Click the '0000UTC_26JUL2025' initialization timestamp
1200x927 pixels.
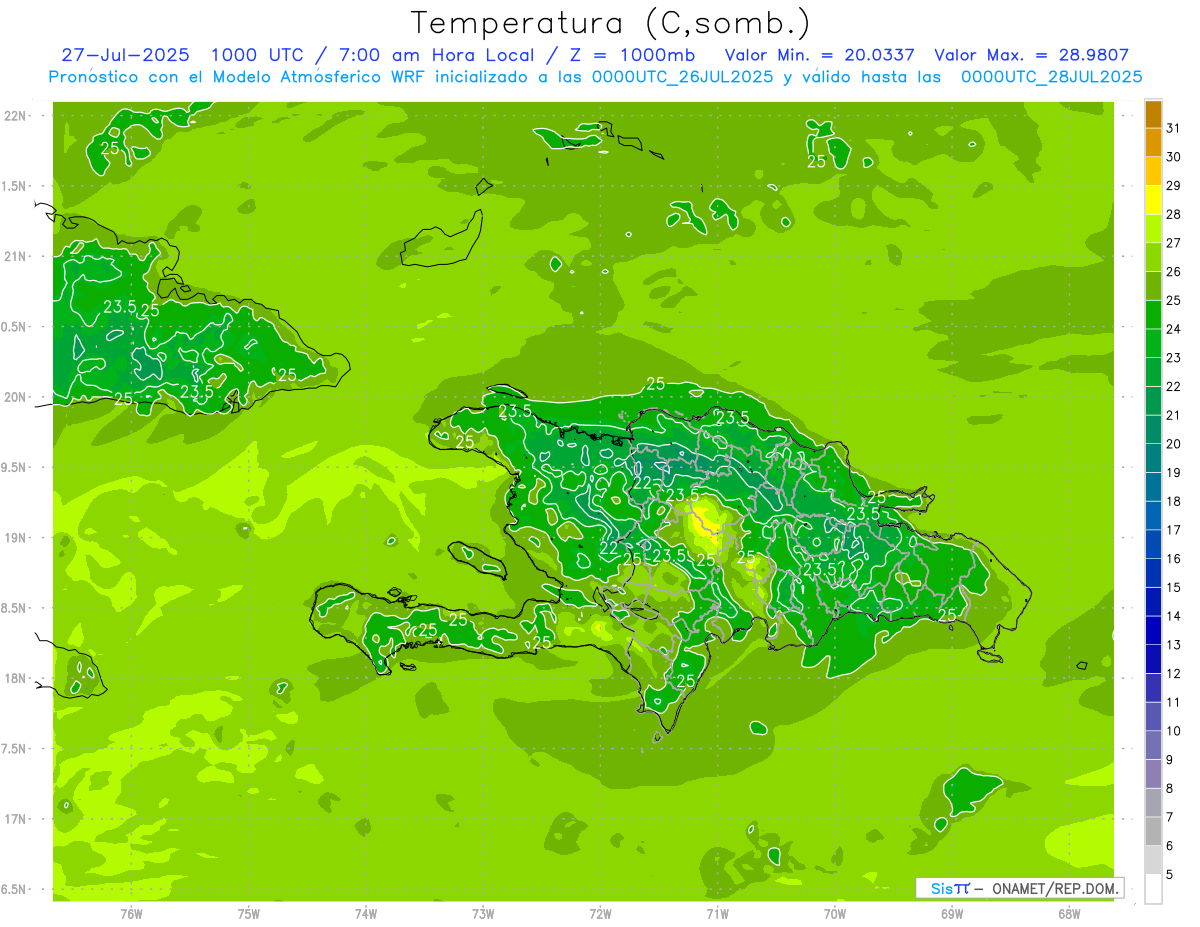coord(682,77)
